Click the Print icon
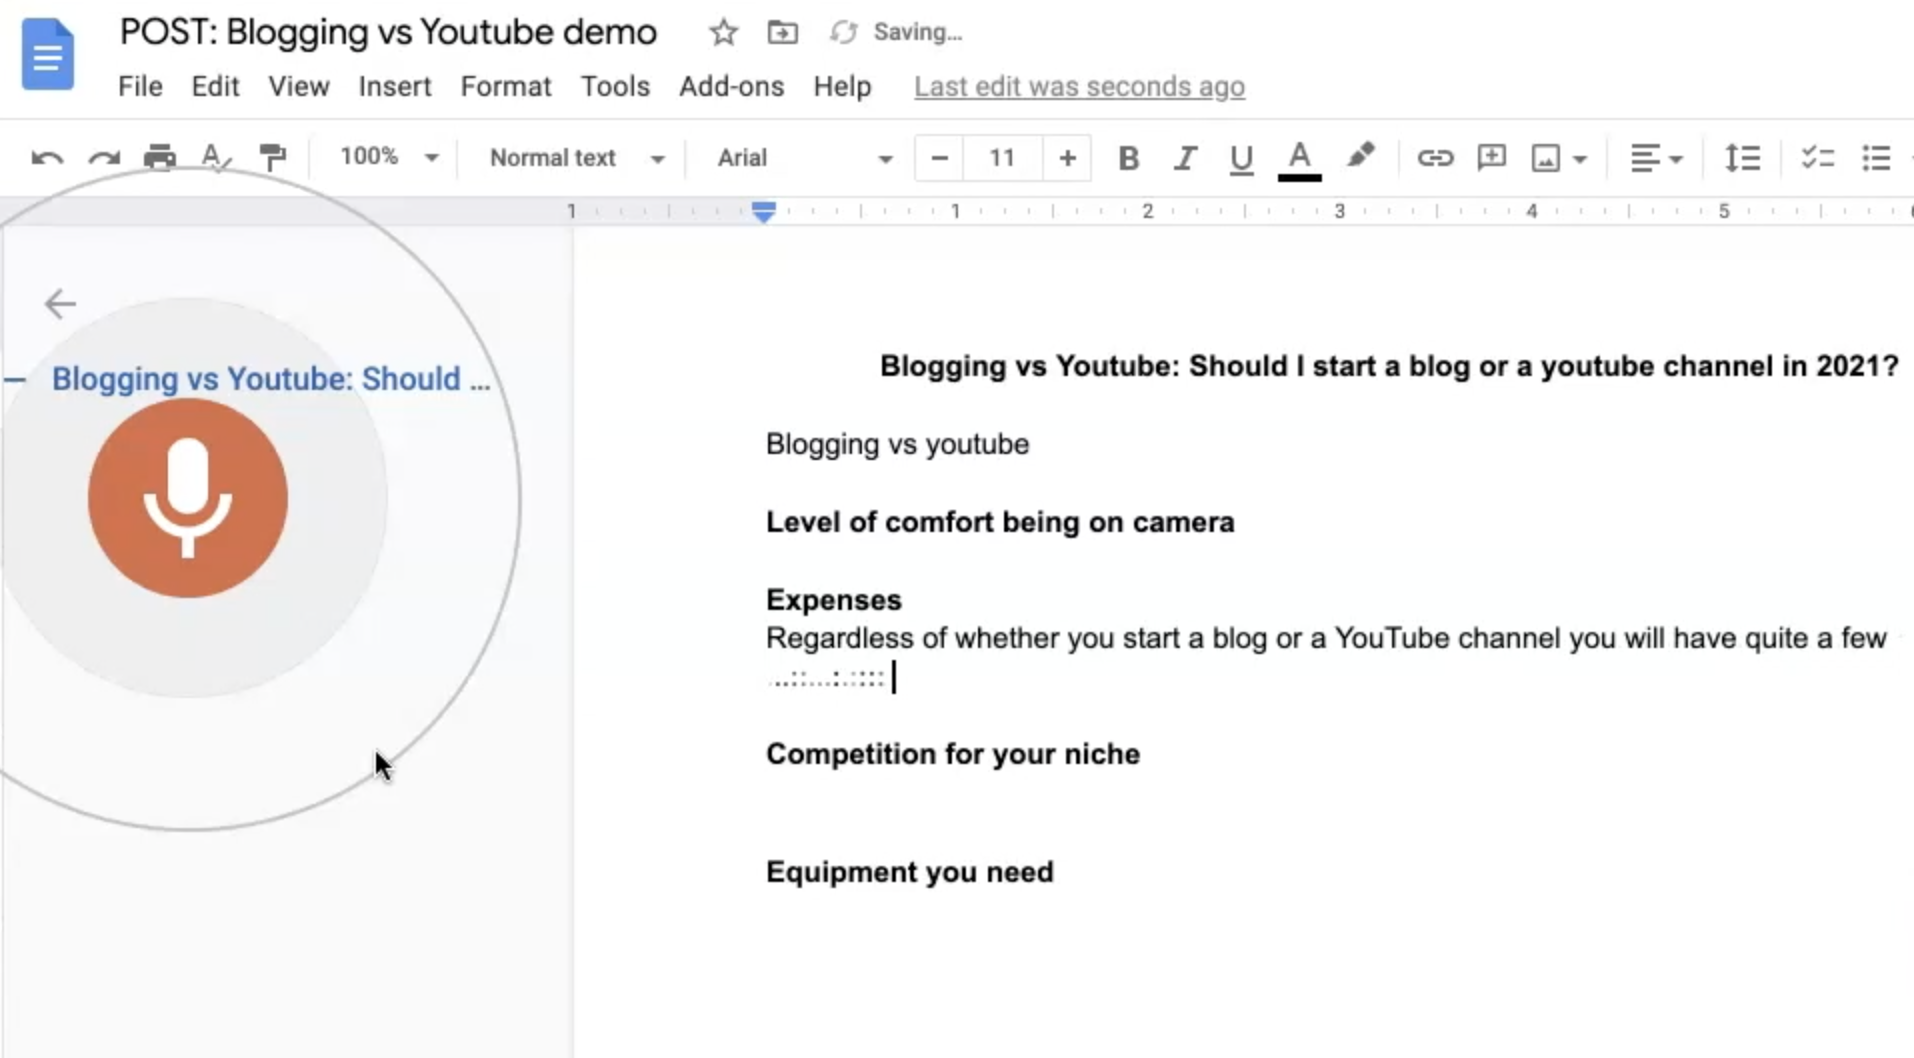 (160, 158)
